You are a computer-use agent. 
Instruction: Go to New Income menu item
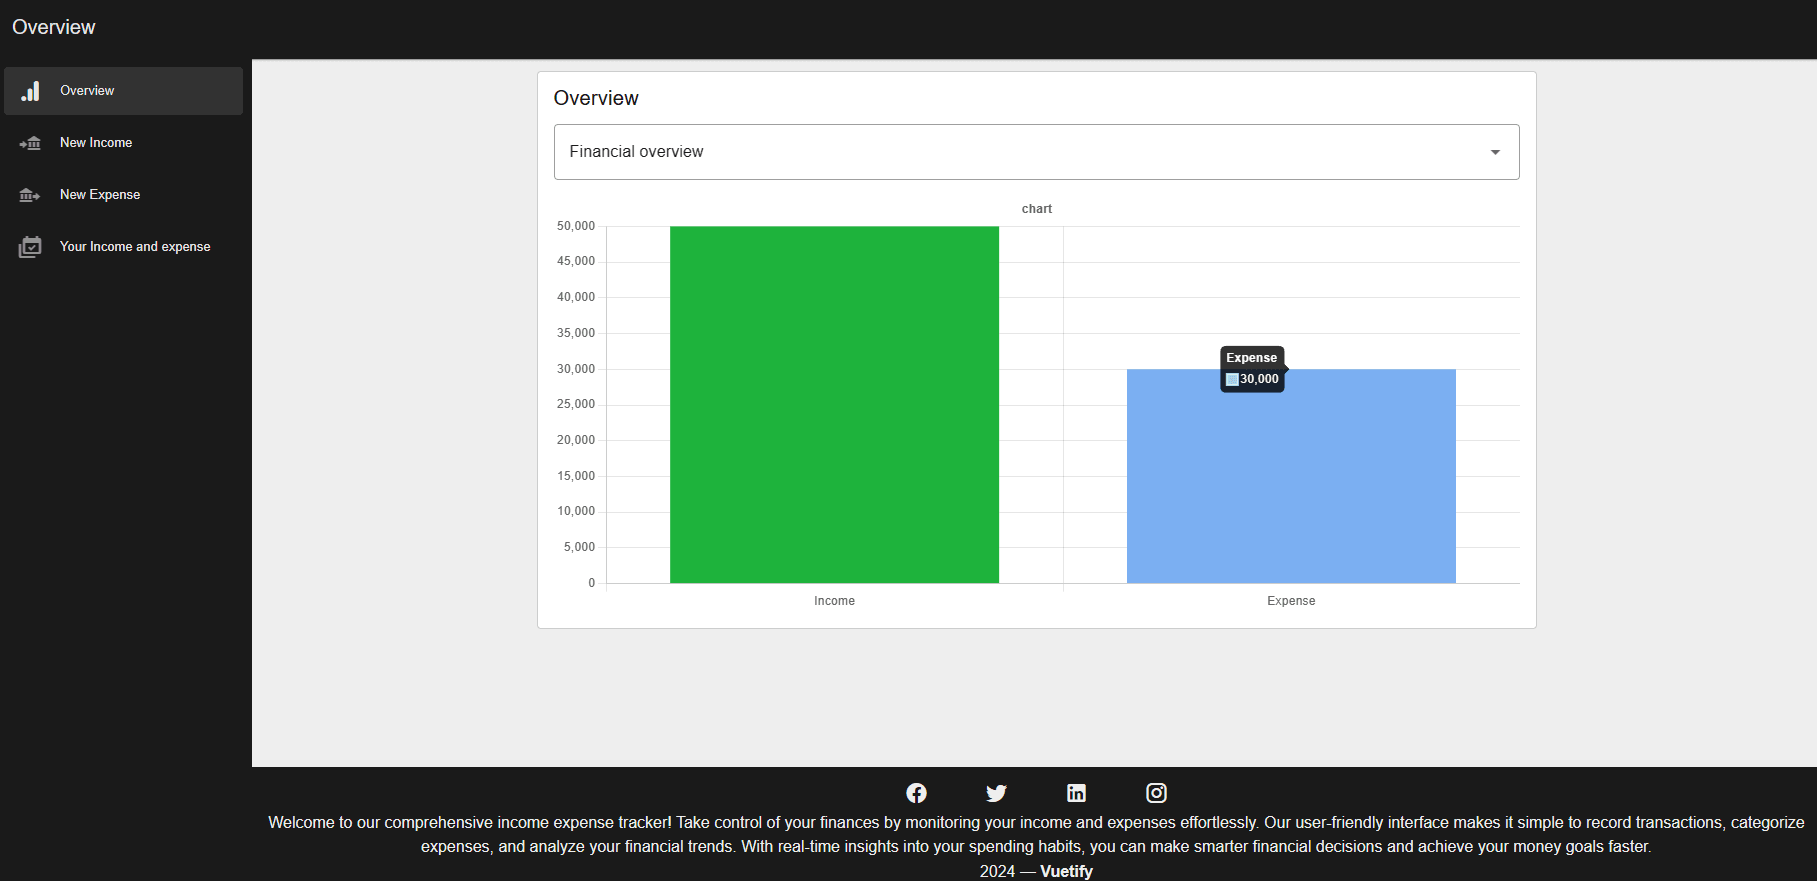[96, 143]
